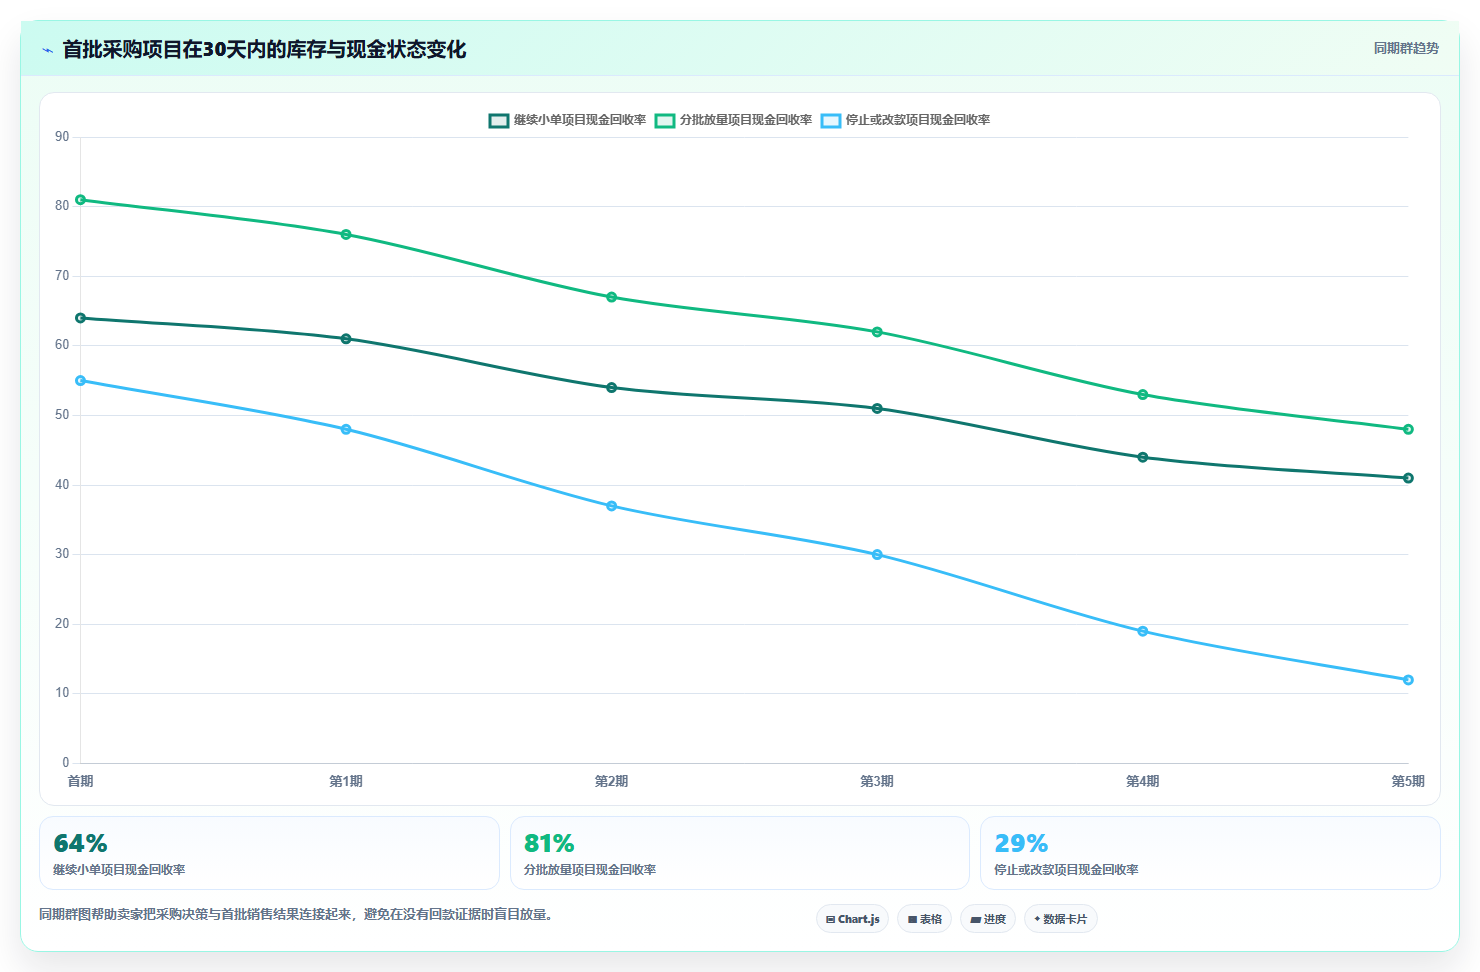Click the 50 y-axis tick label

pyautogui.click(x=62, y=415)
